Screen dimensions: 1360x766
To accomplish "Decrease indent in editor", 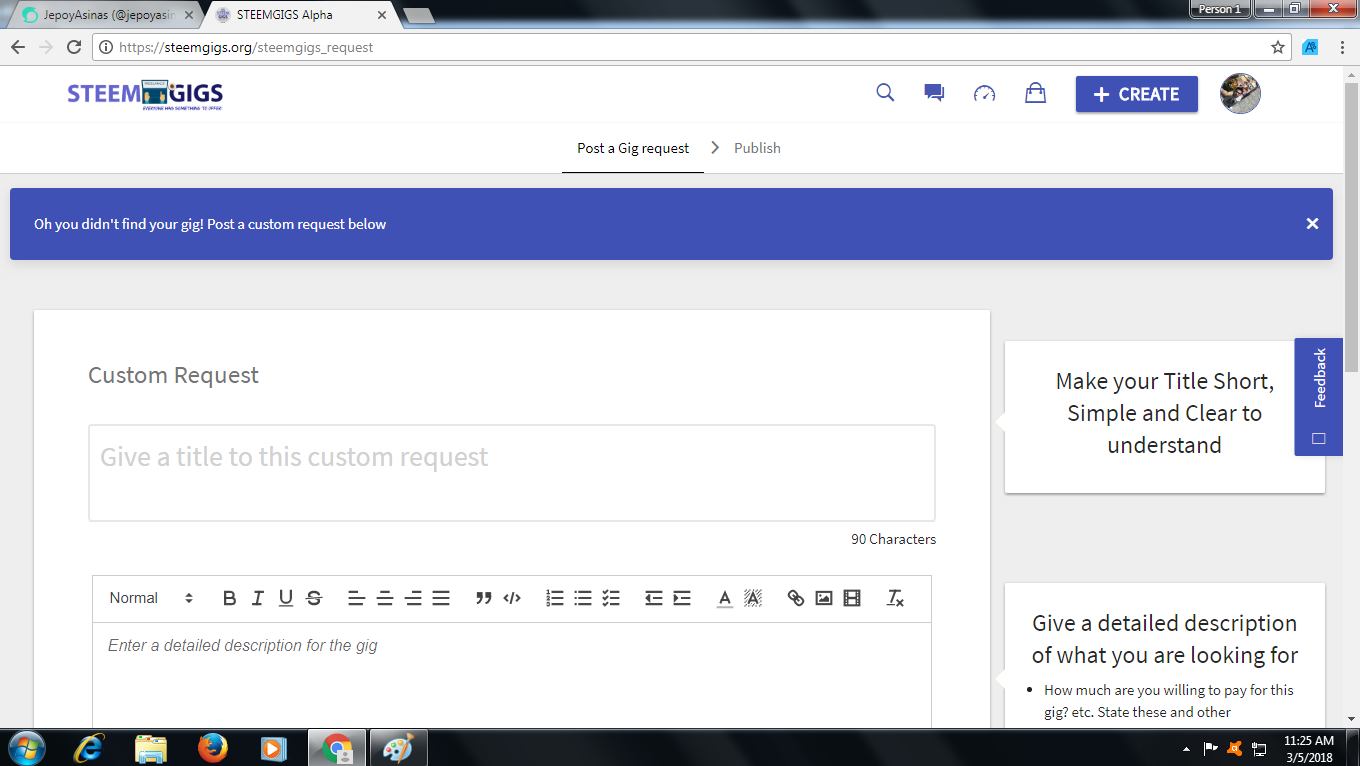I will [x=654, y=598].
